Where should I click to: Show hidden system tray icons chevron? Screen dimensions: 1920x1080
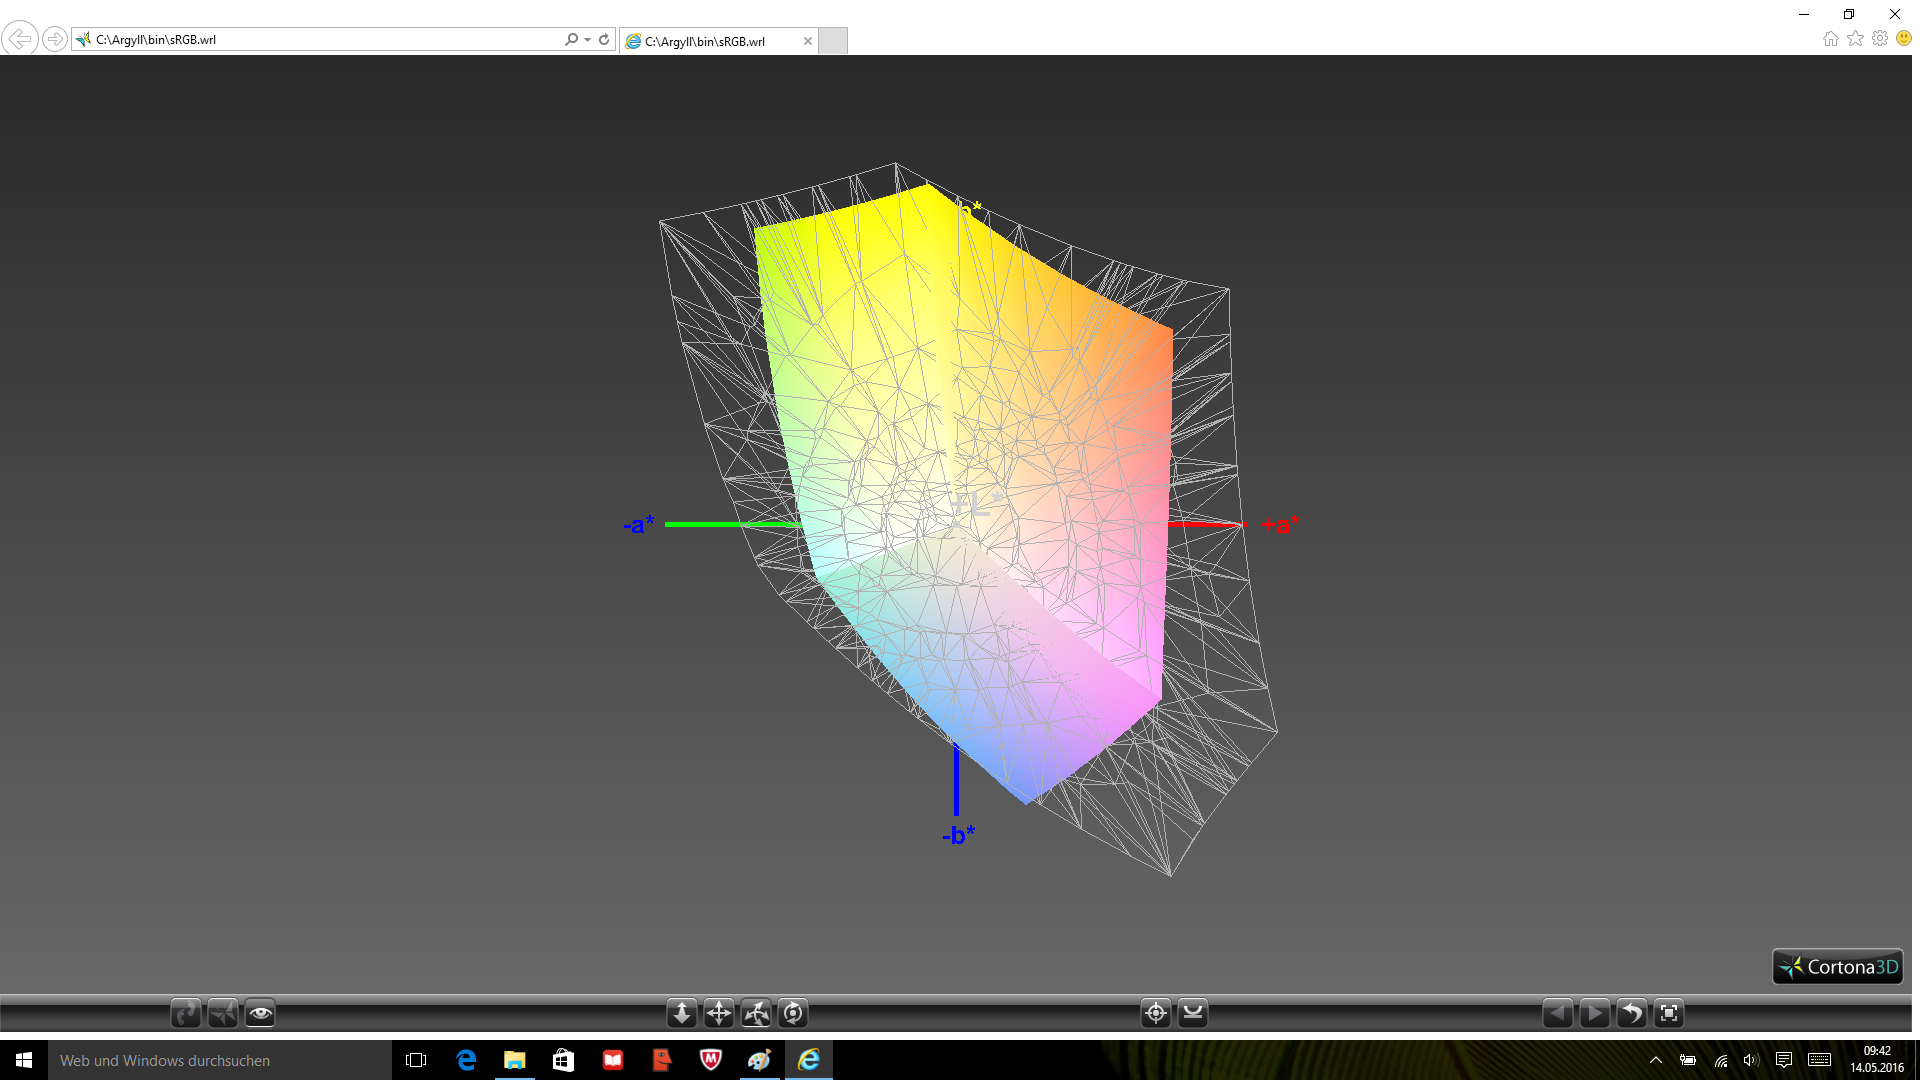(1656, 1060)
